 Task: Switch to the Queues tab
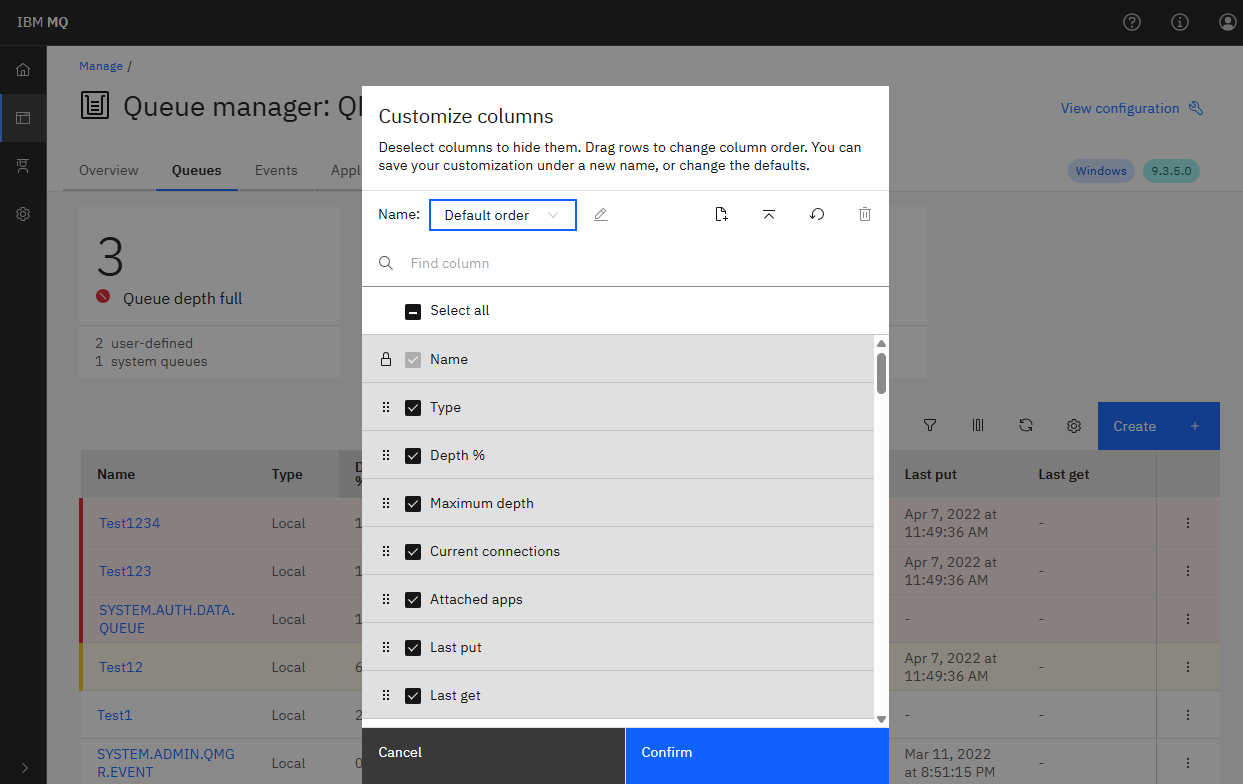point(197,170)
